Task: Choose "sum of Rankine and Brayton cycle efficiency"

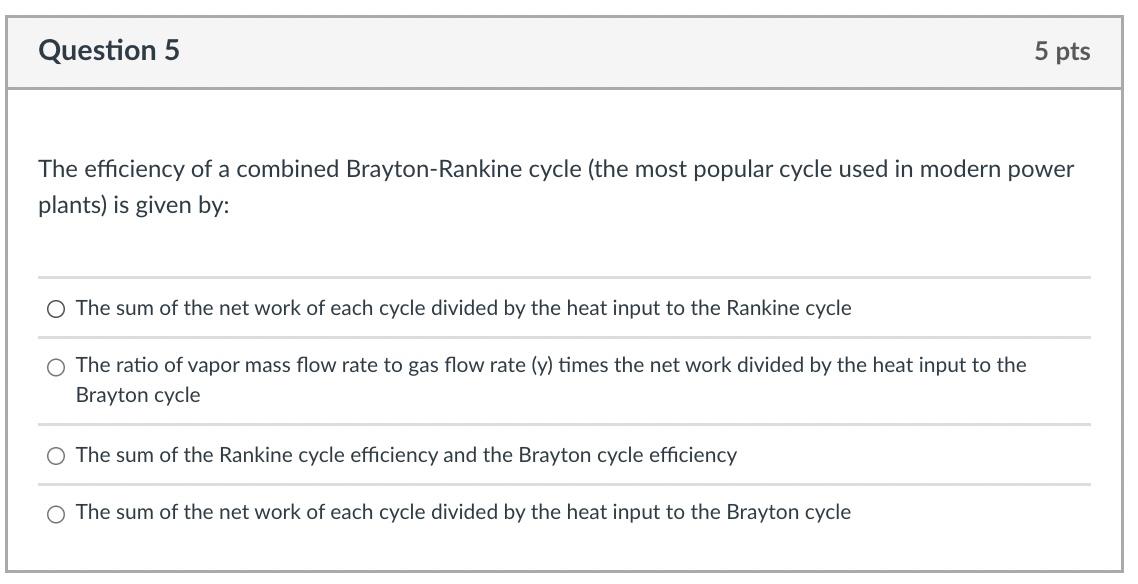Action: [x=57, y=456]
